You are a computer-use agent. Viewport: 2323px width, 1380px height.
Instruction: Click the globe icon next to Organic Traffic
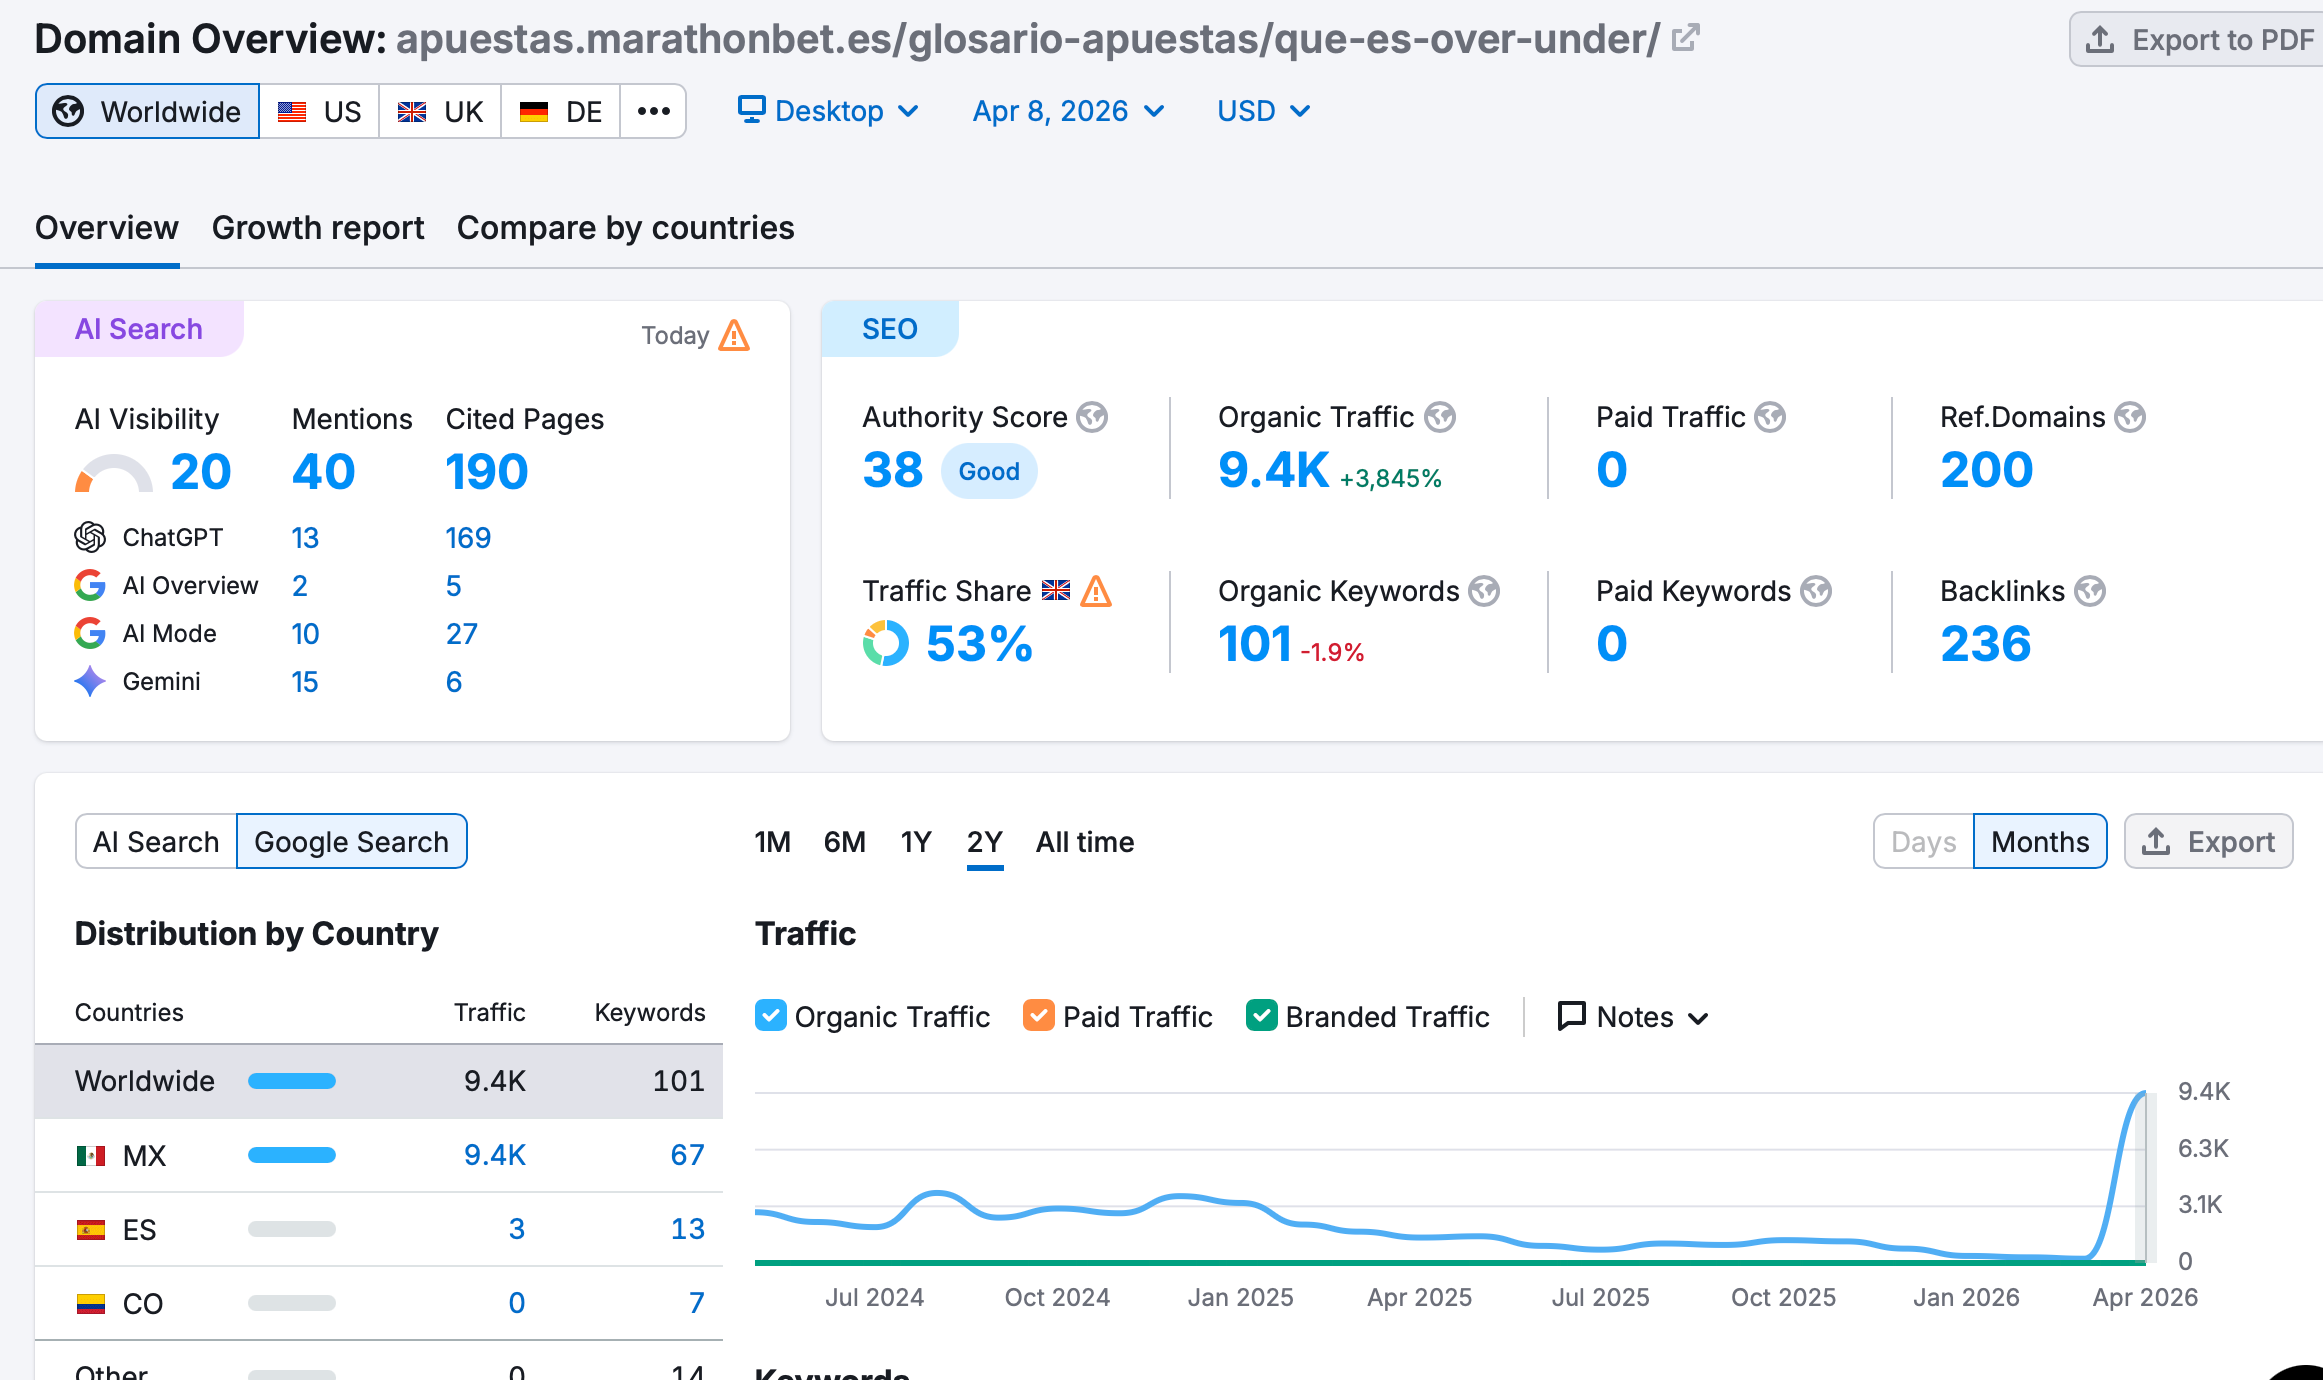tap(1440, 417)
